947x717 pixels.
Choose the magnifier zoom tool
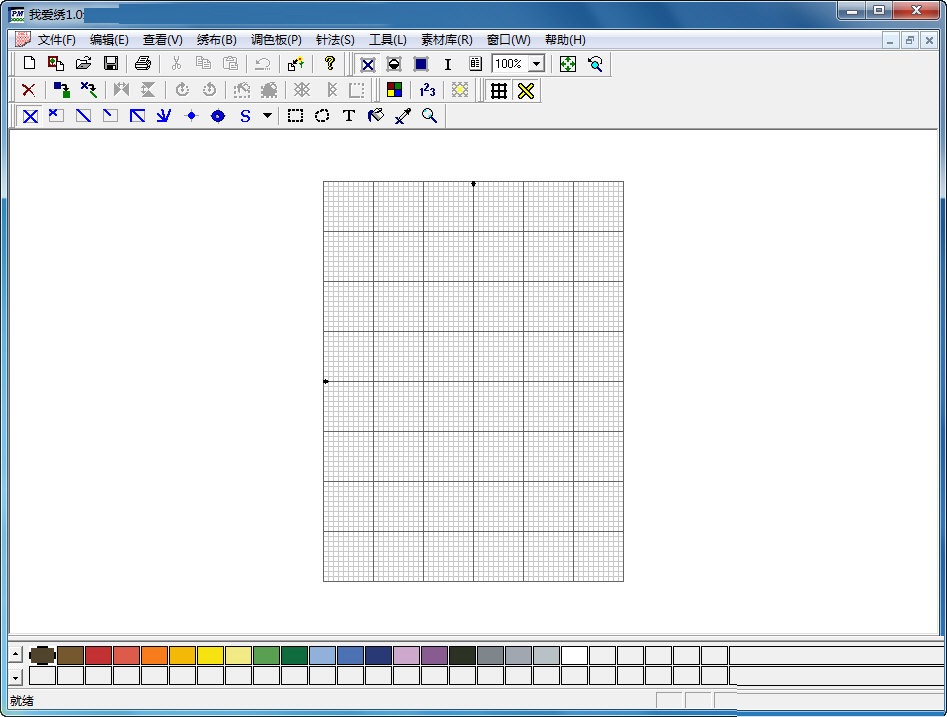tap(429, 116)
